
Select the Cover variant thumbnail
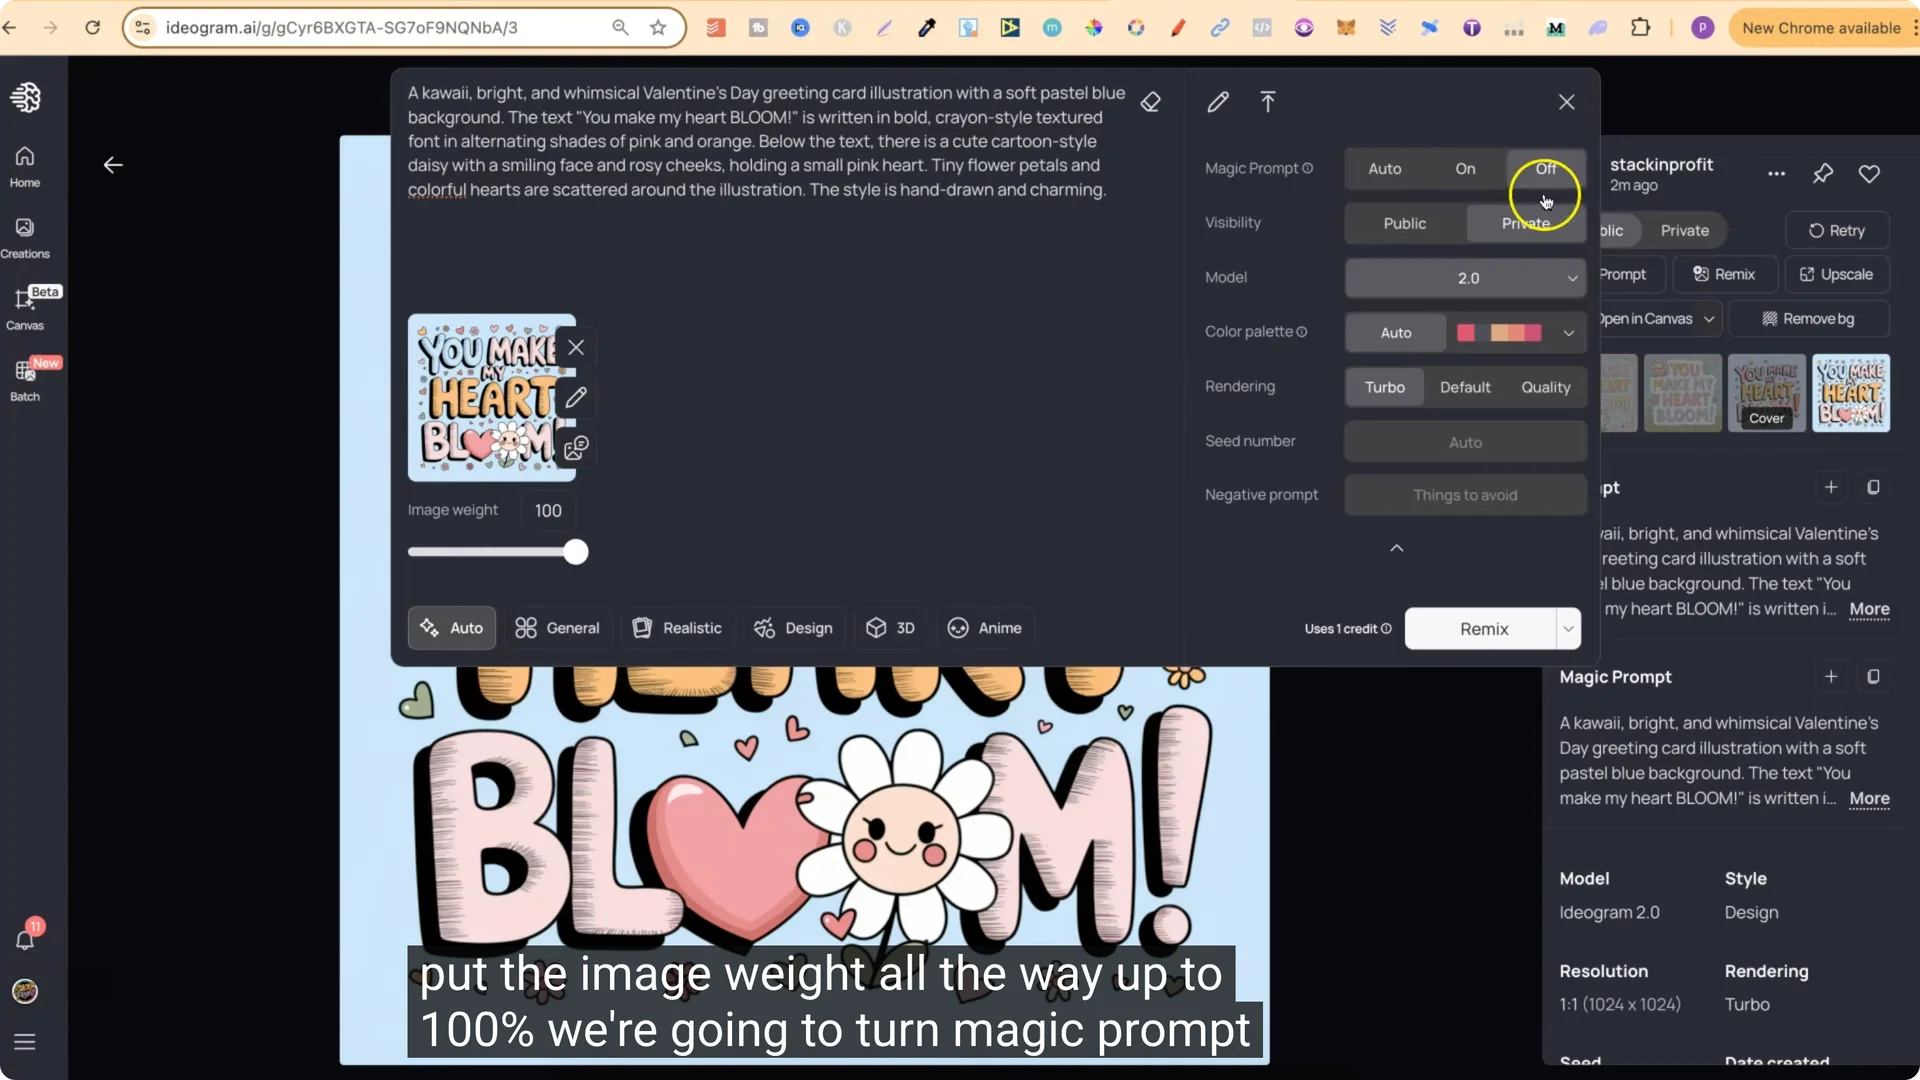(1767, 393)
